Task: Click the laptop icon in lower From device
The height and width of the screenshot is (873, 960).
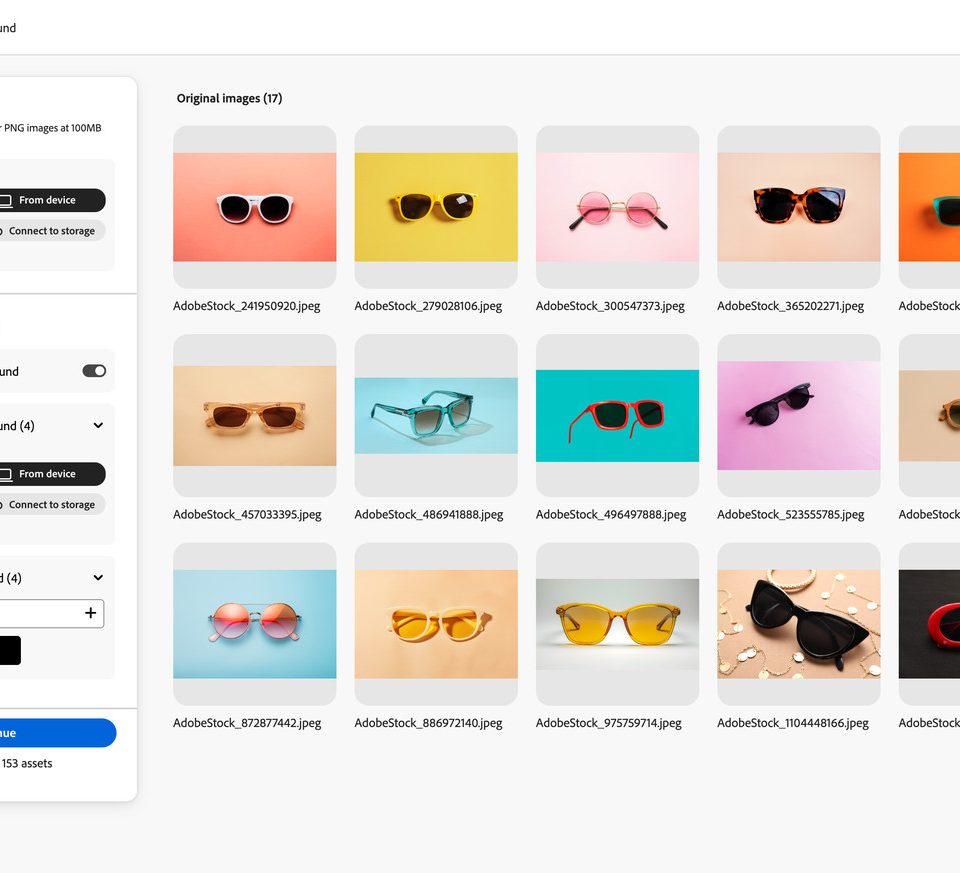Action: 5,474
